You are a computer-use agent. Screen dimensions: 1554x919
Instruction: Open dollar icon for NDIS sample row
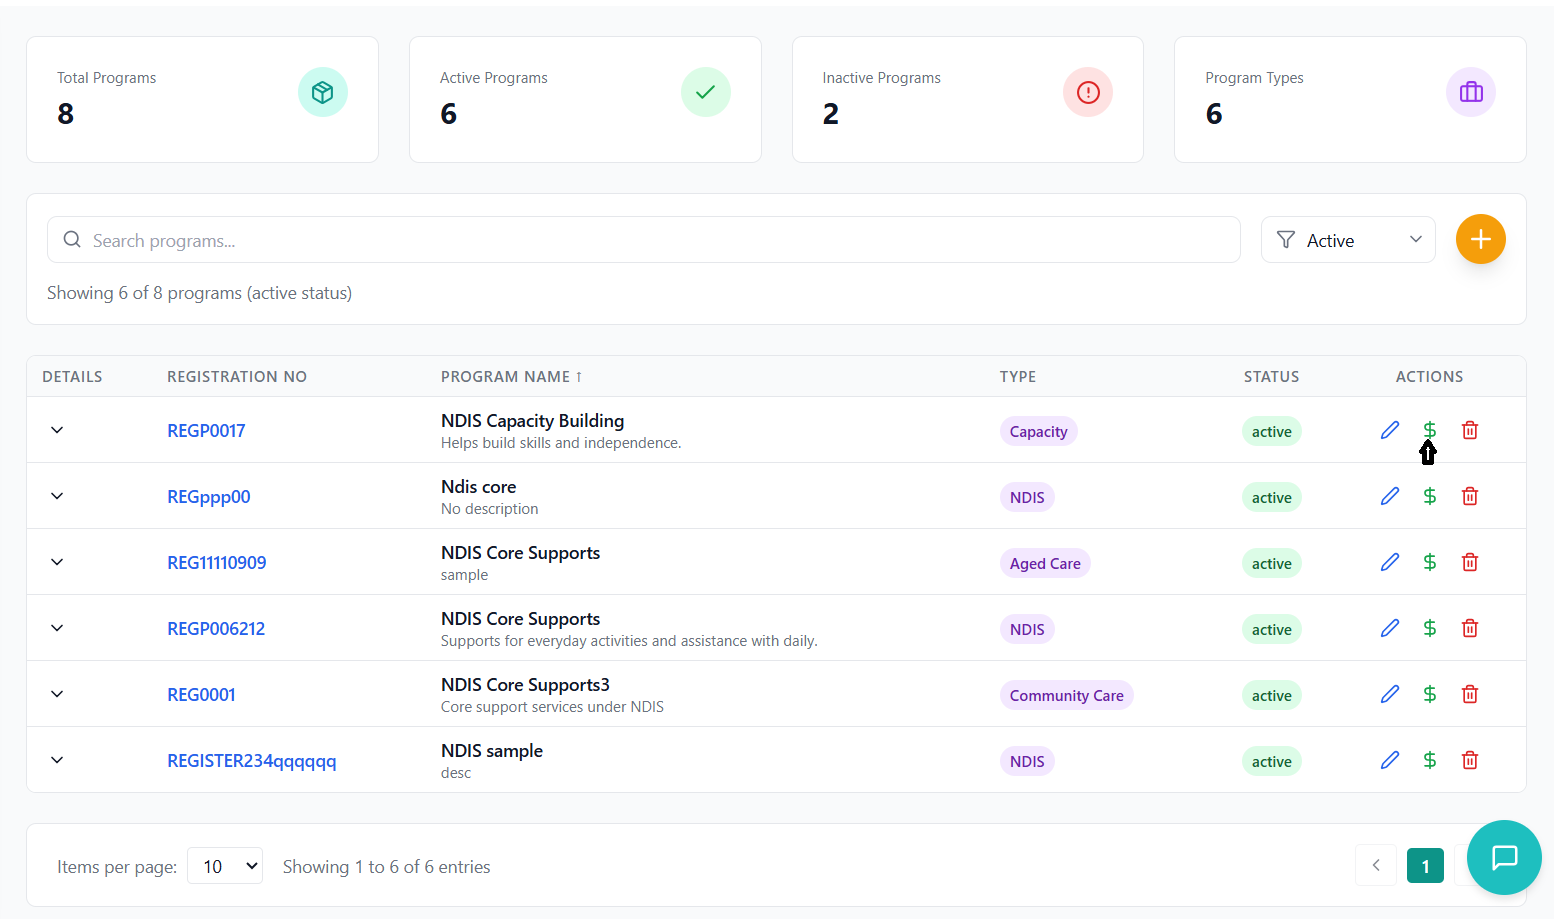[1430, 760]
